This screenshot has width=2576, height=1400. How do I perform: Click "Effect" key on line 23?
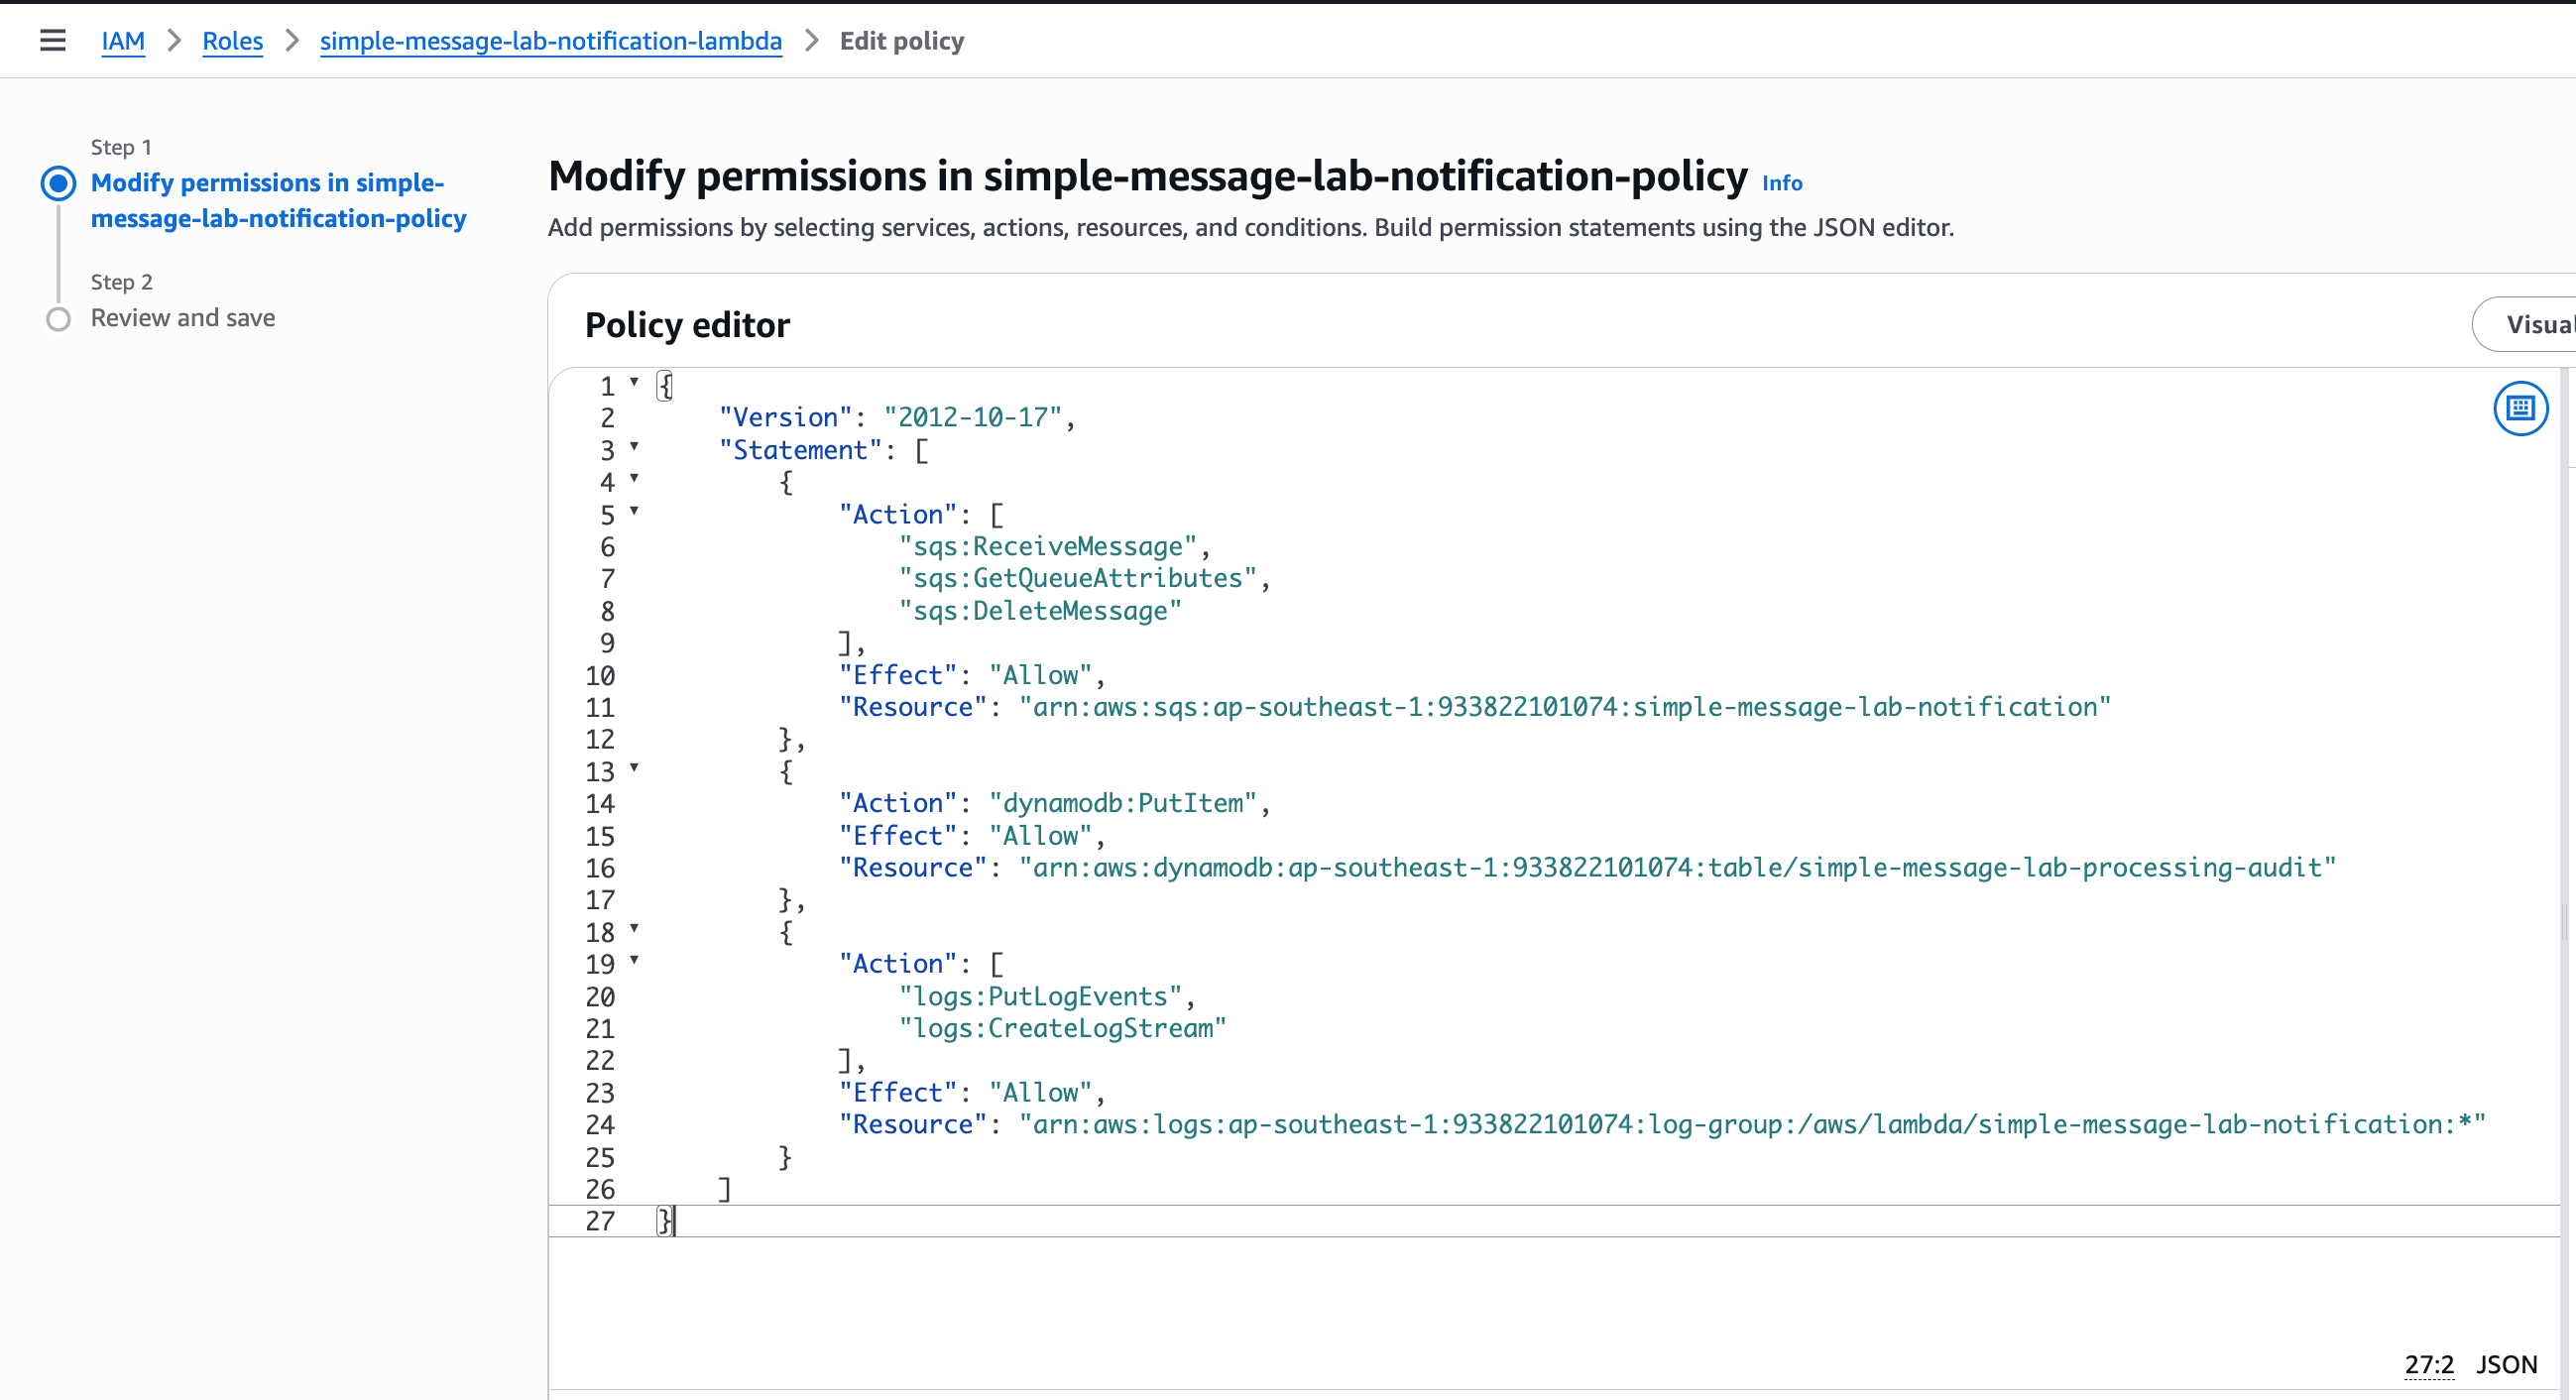coord(897,1093)
